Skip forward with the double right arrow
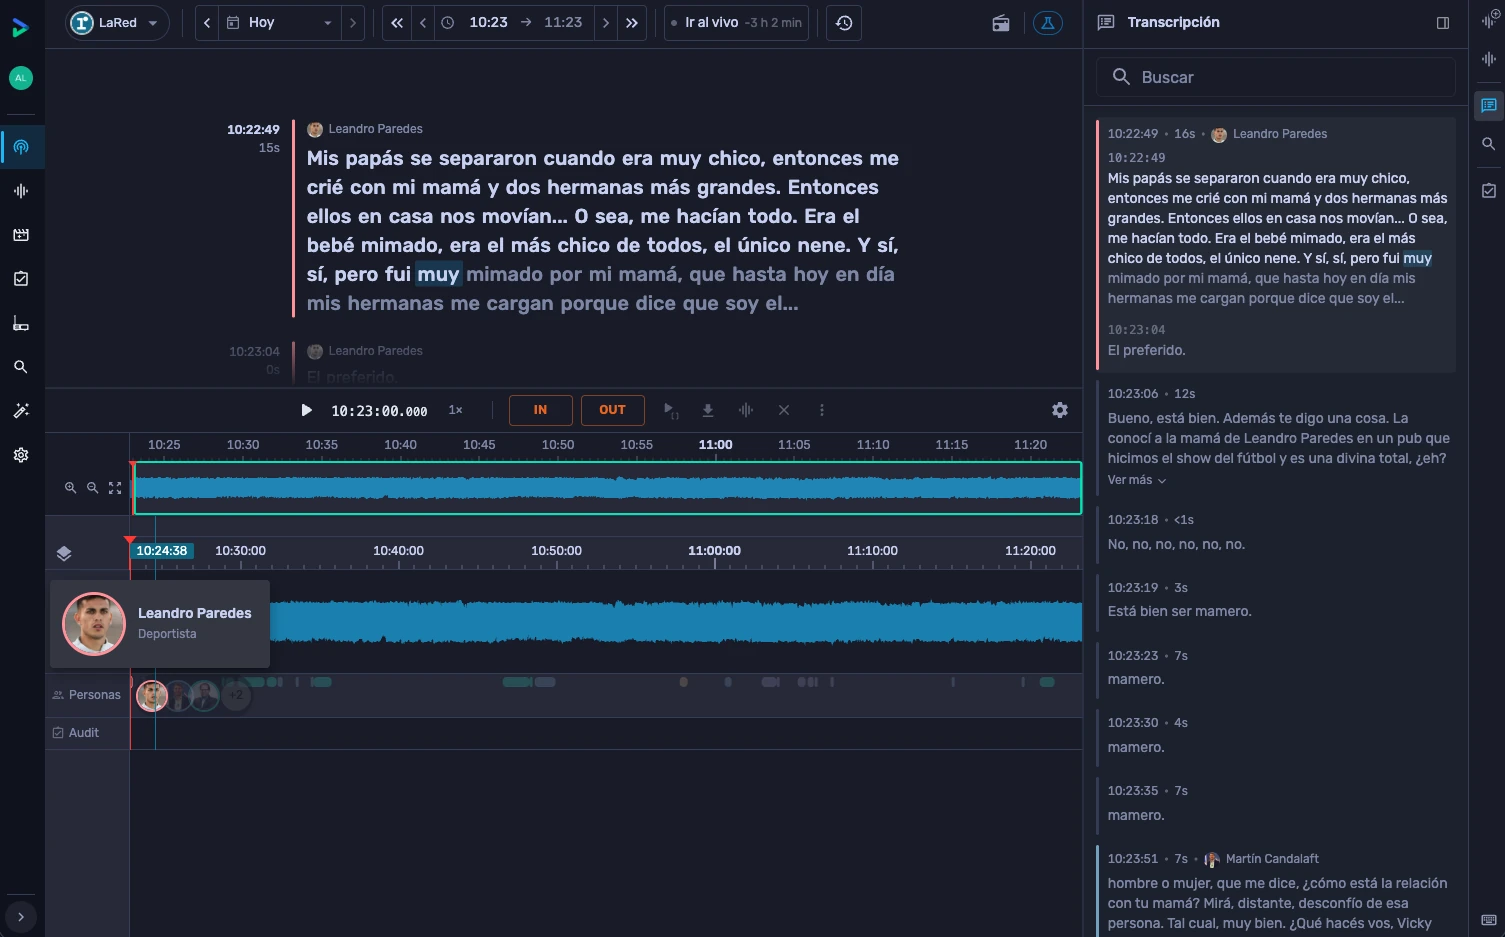Image resolution: width=1505 pixels, height=937 pixels. [632, 23]
